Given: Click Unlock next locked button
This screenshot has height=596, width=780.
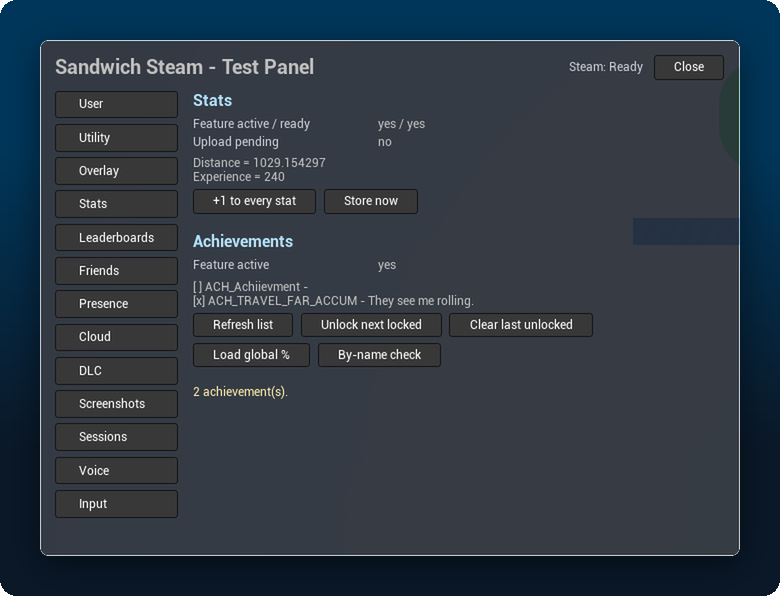Looking at the screenshot, I should pyautogui.click(x=371, y=325).
